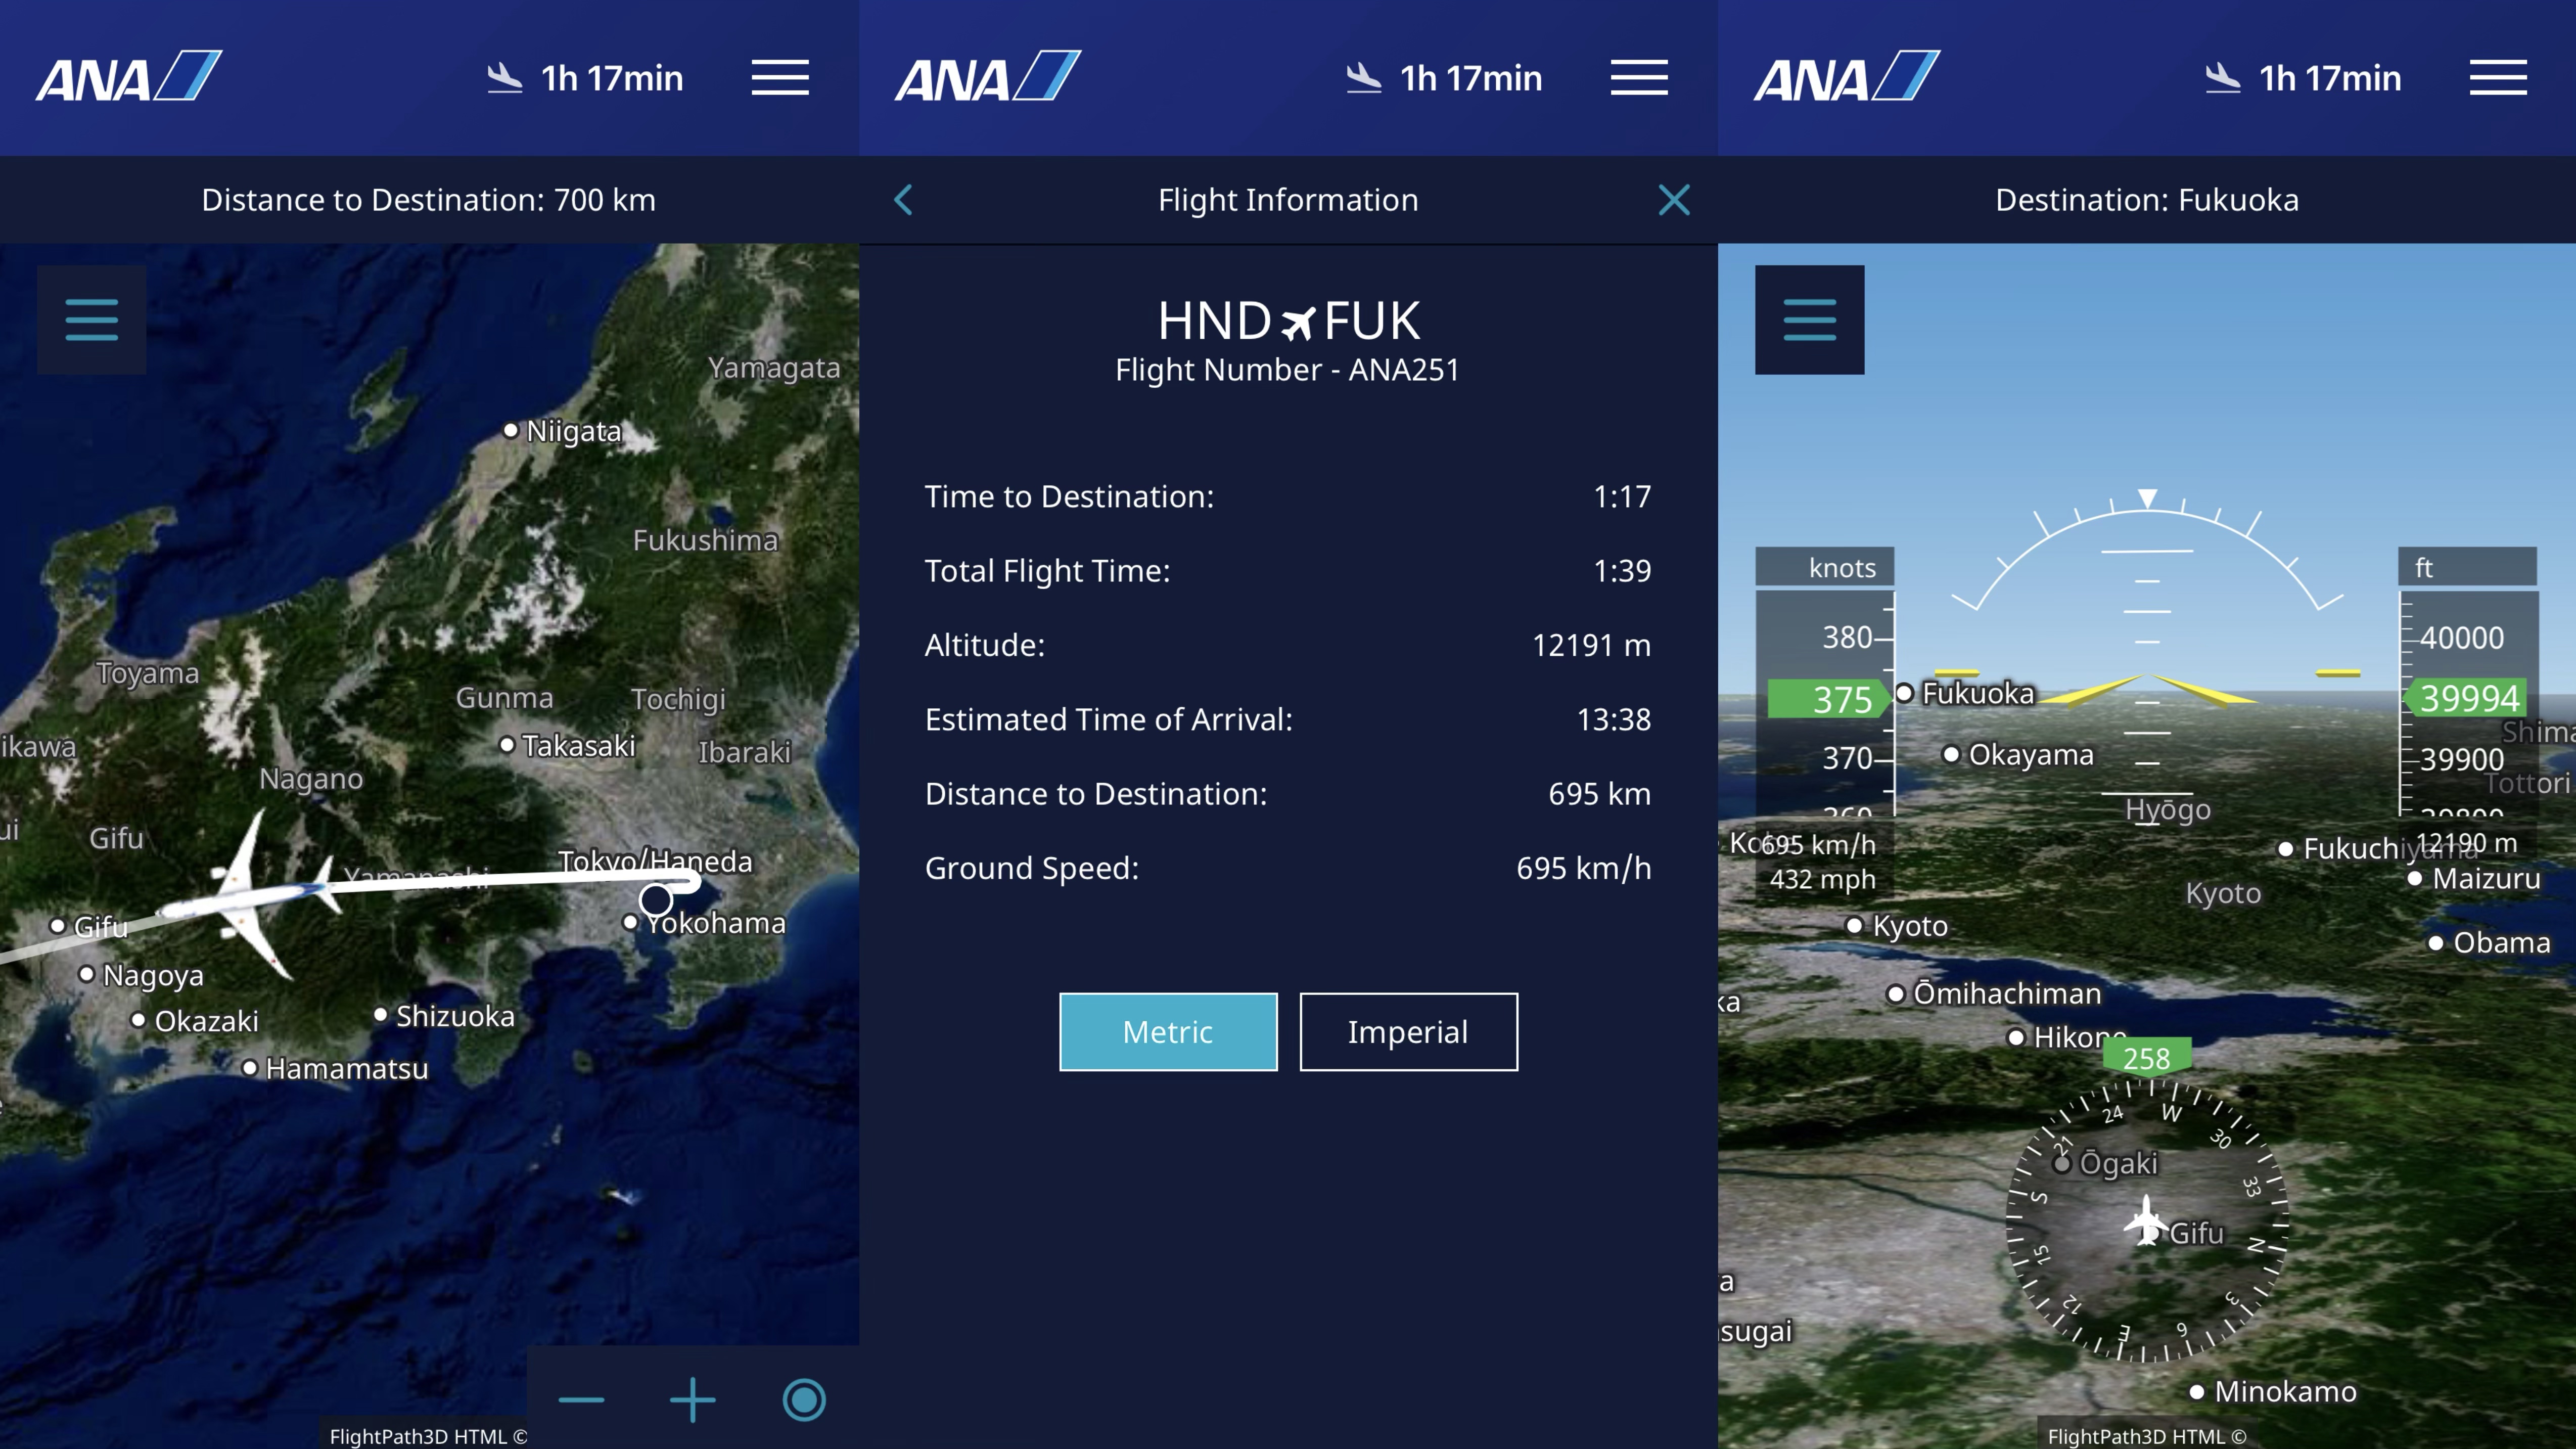Click the Altitude value 12191 m
The height and width of the screenshot is (1449, 2576).
click(1591, 645)
